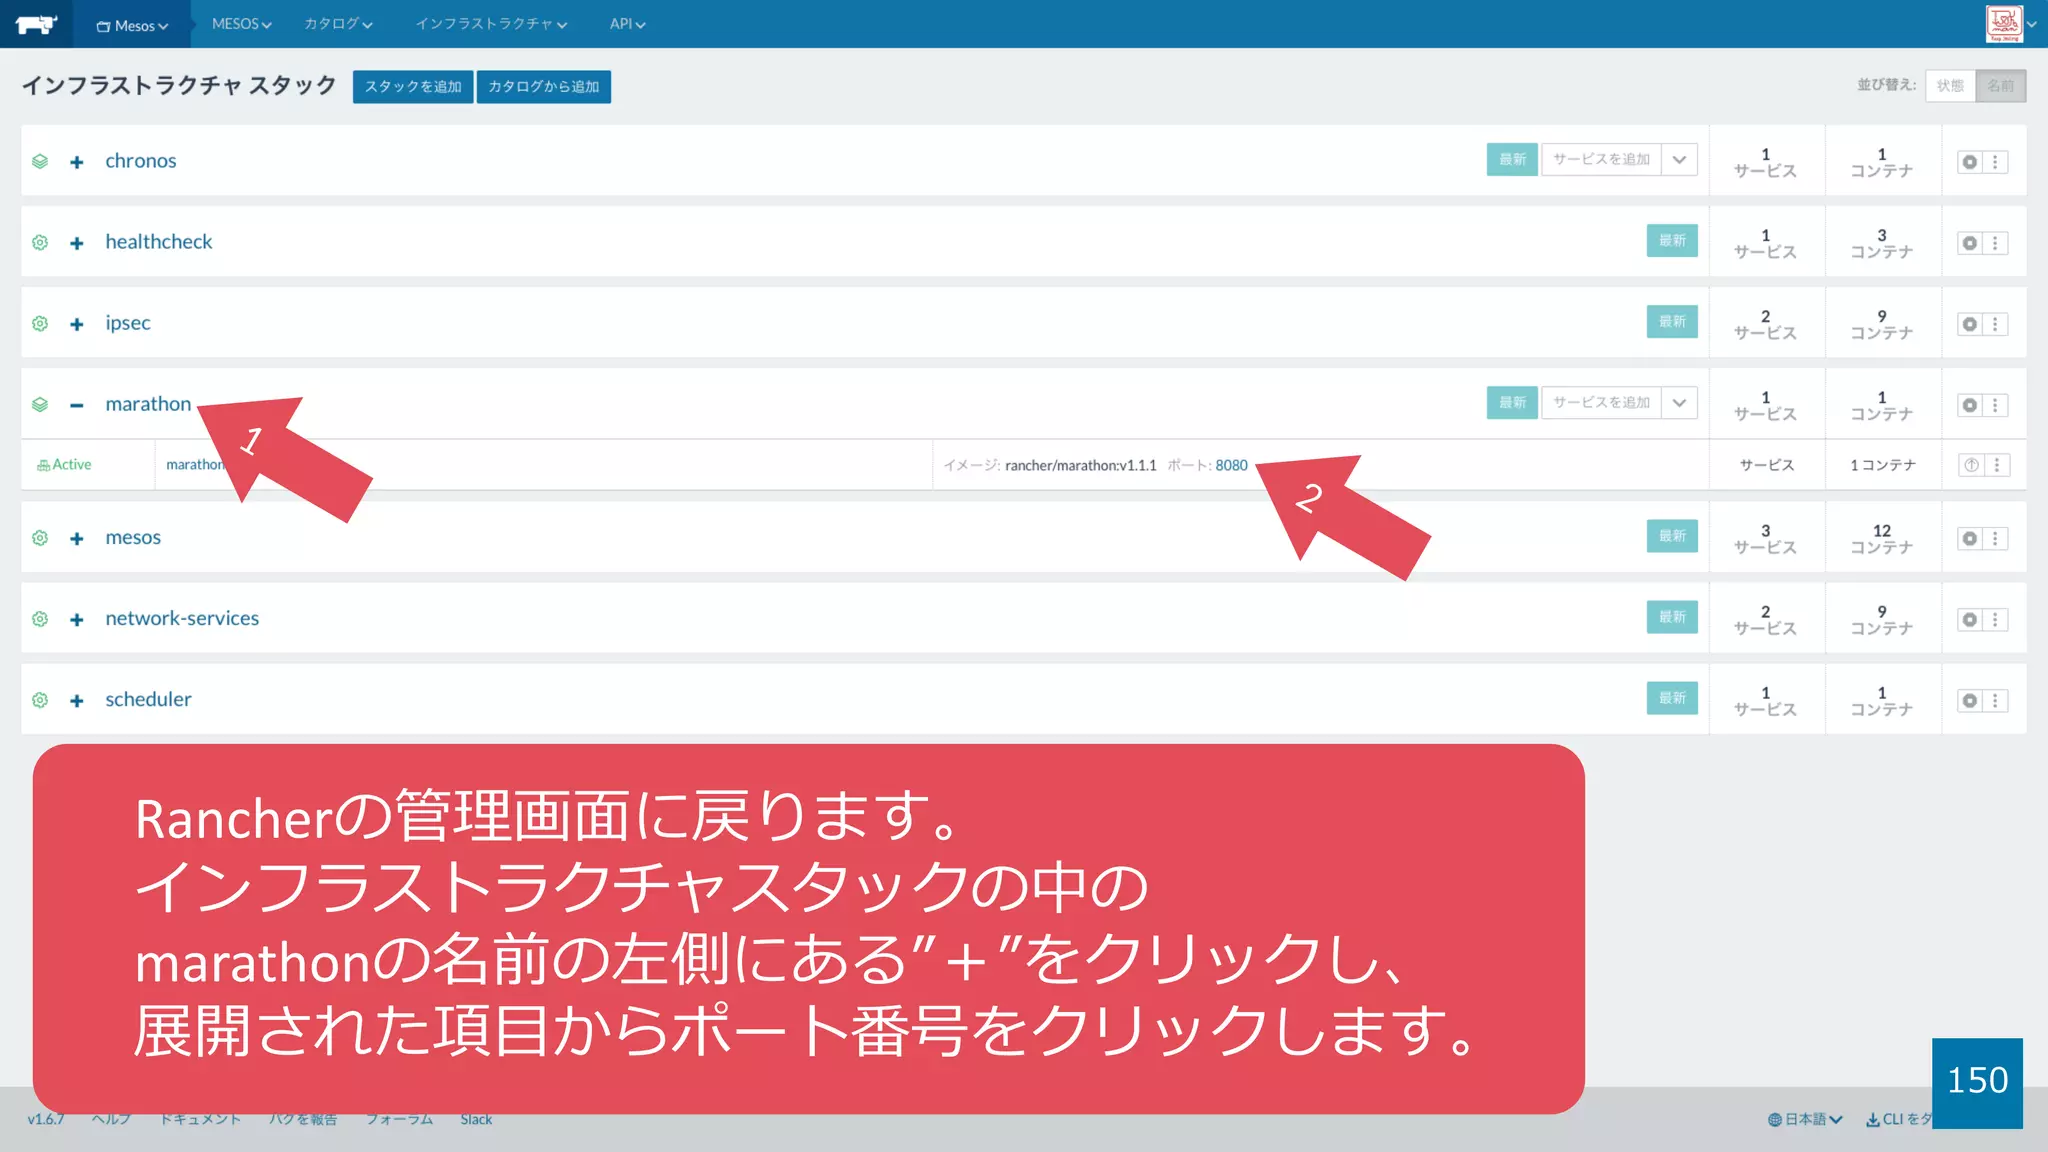Click the chronos stack state icon
The width and height of the screenshot is (2048, 1152).
point(40,161)
